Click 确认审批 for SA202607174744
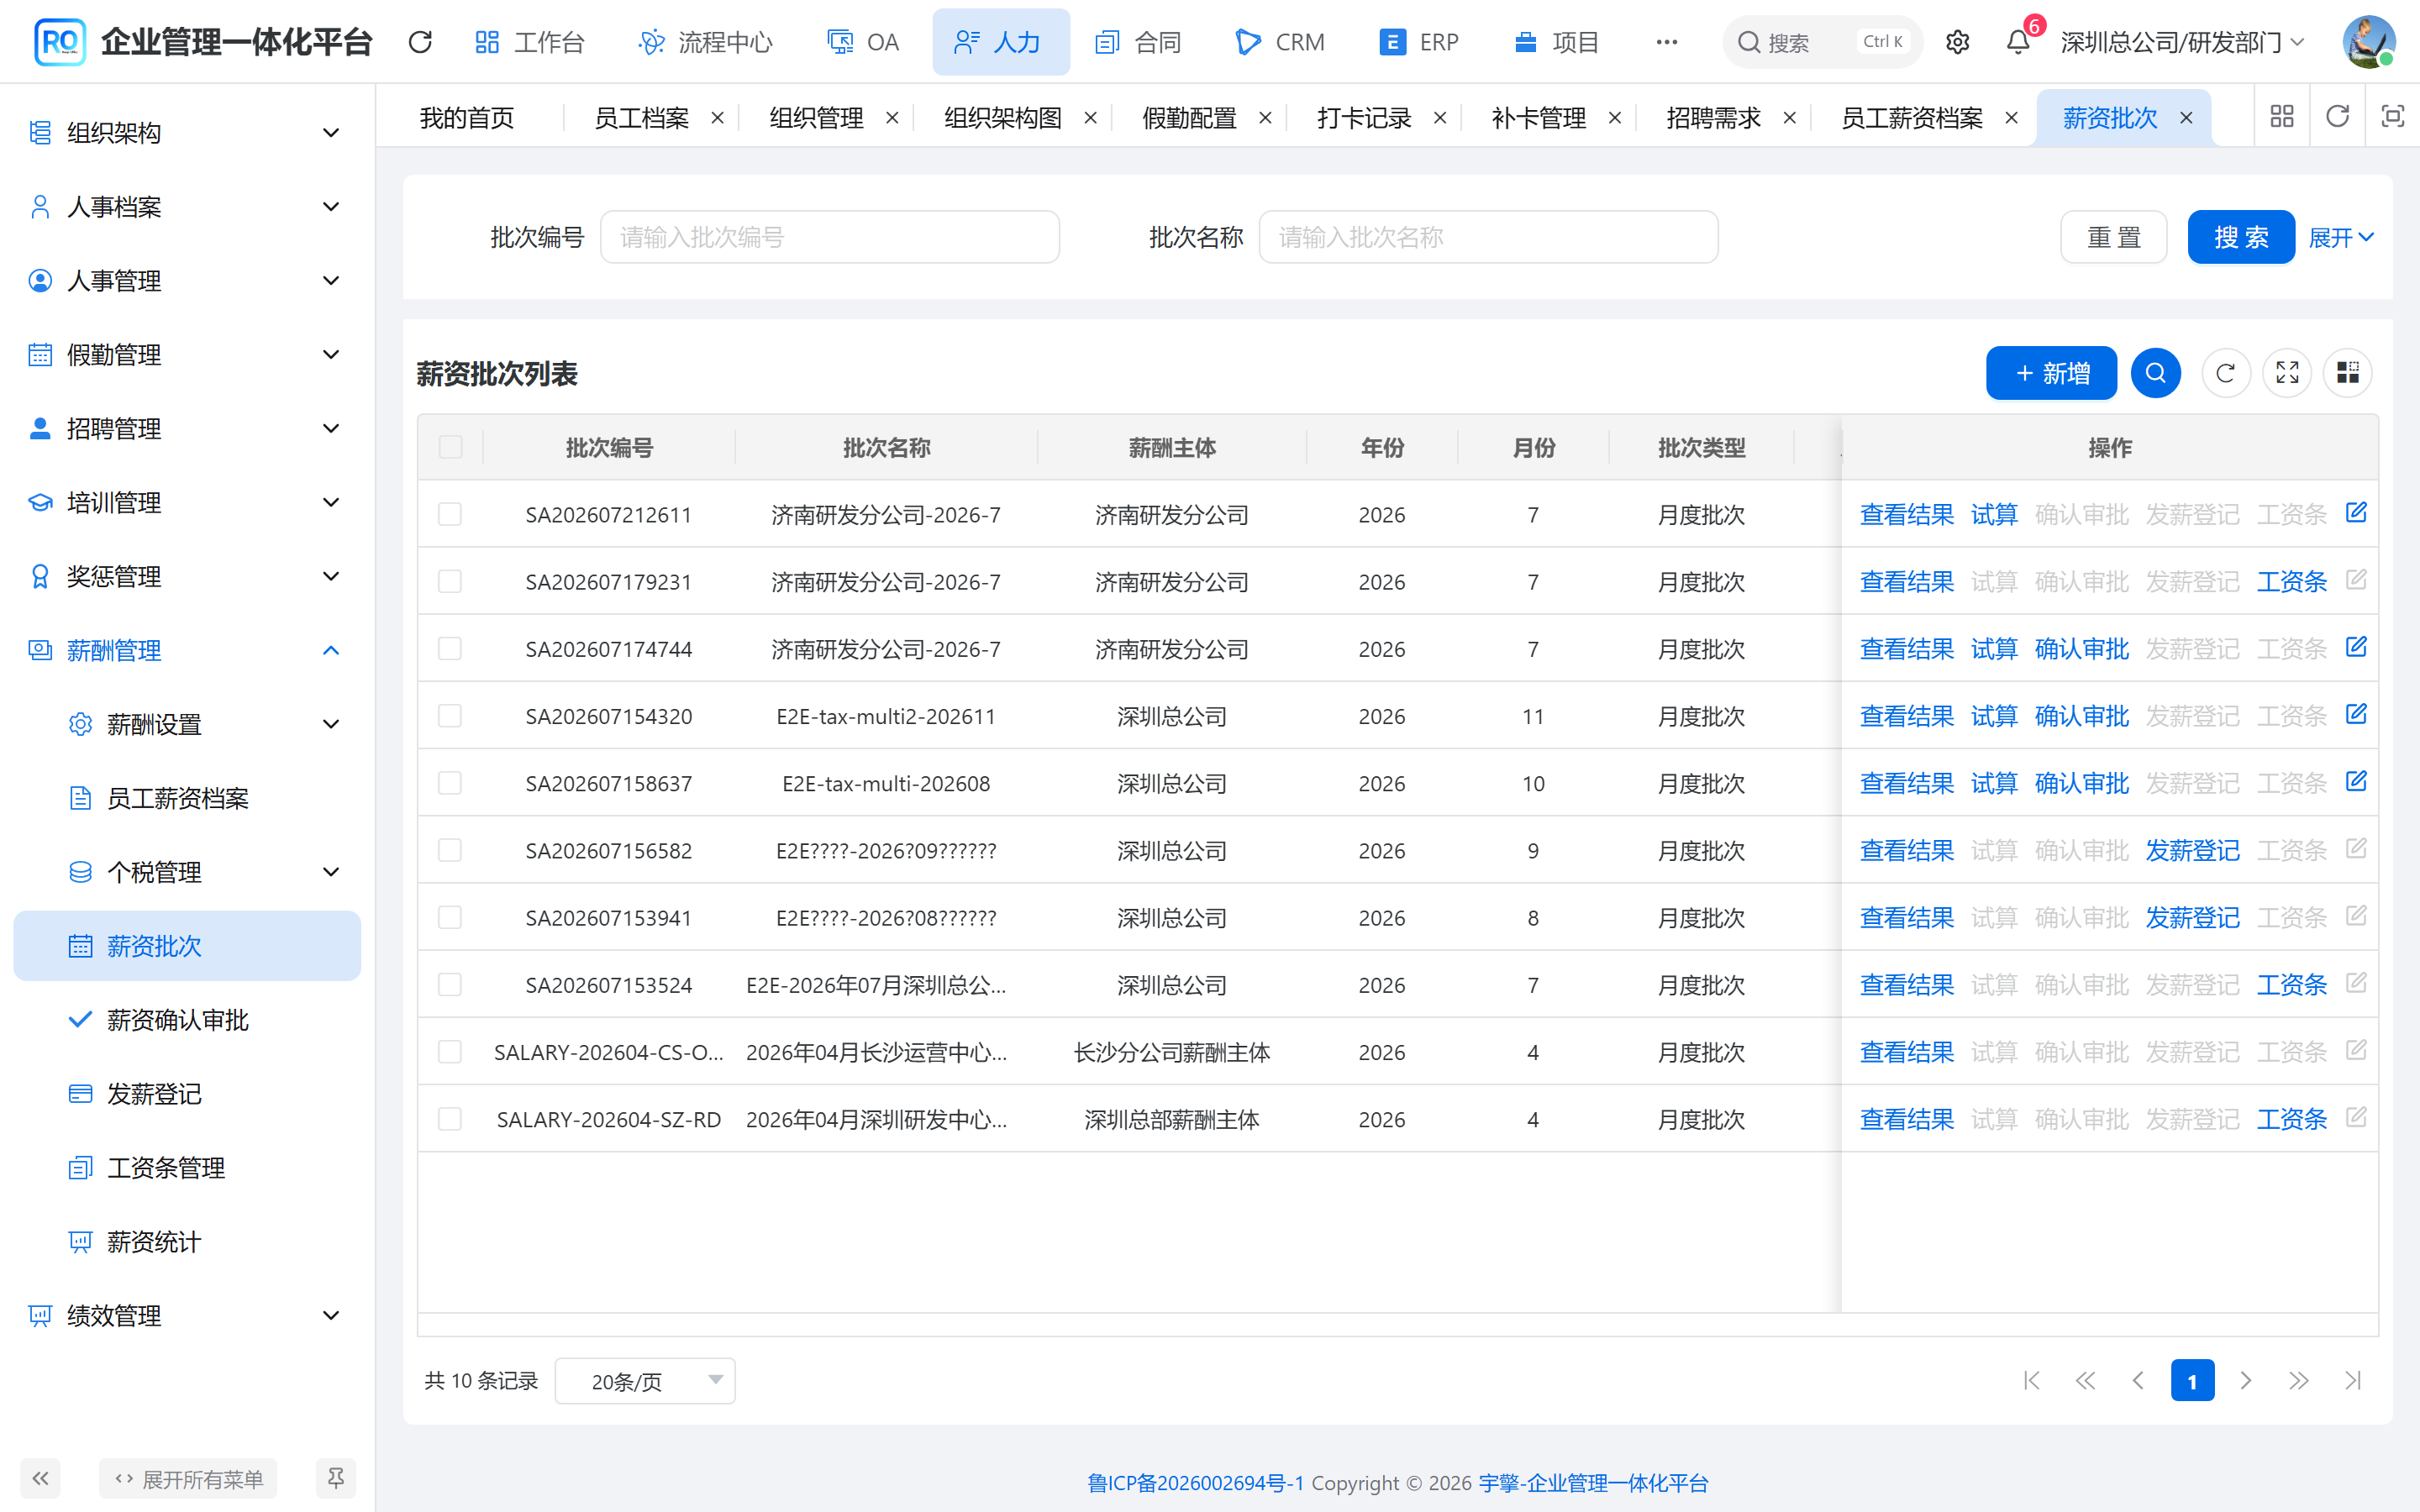 (2081, 649)
